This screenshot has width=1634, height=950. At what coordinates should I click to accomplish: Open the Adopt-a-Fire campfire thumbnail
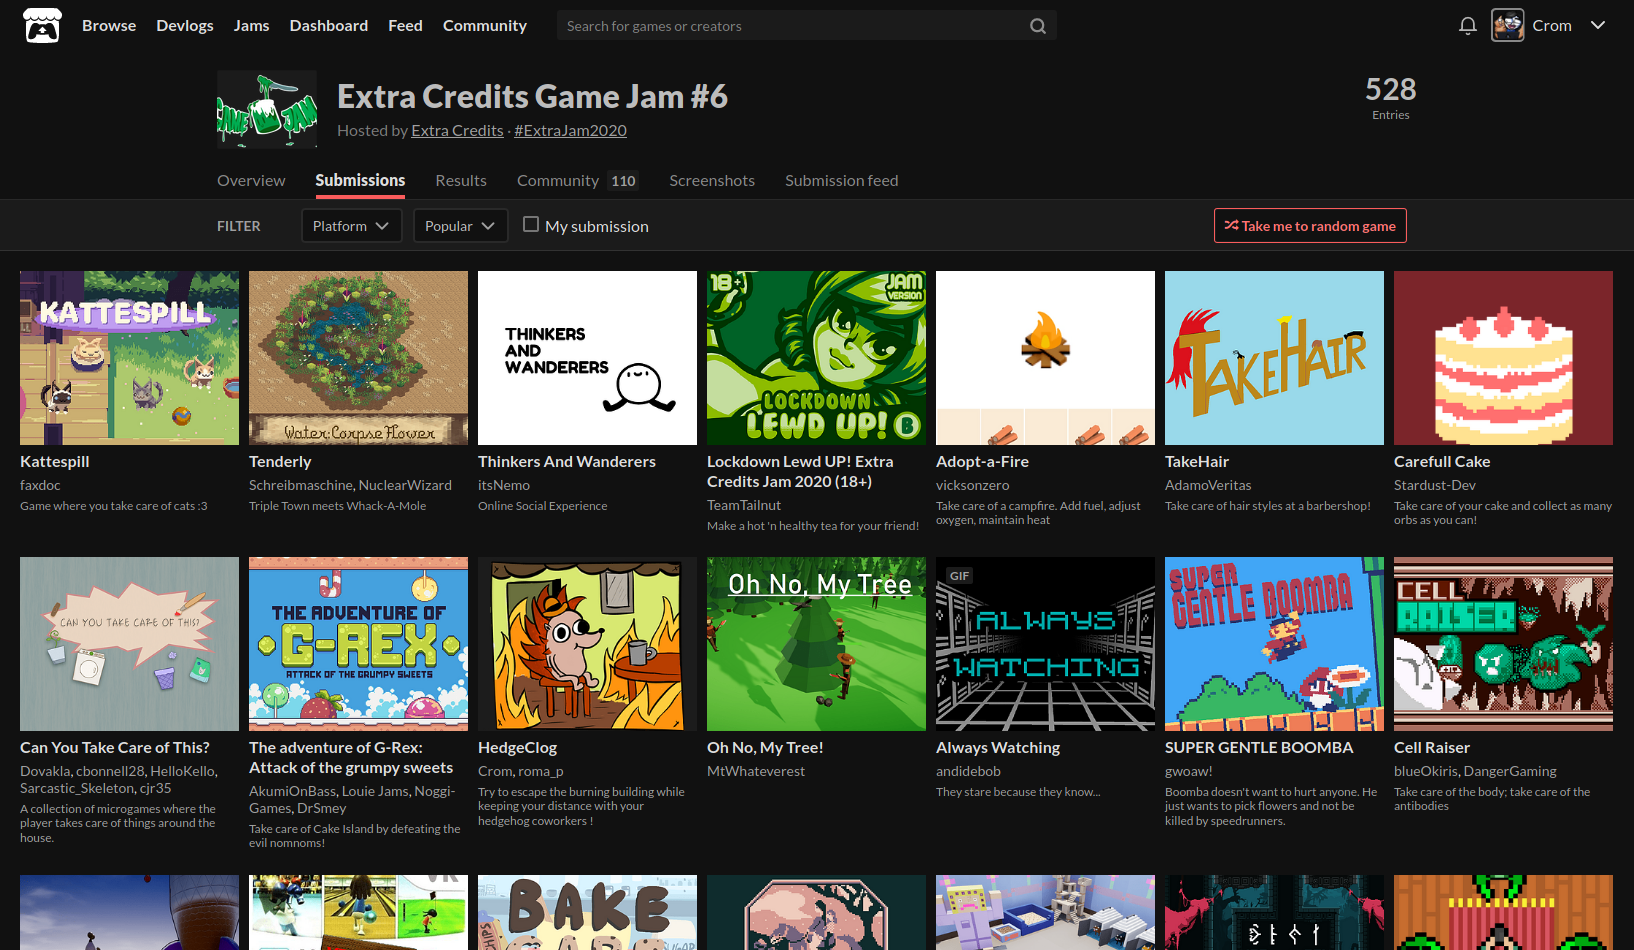(x=1045, y=358)
